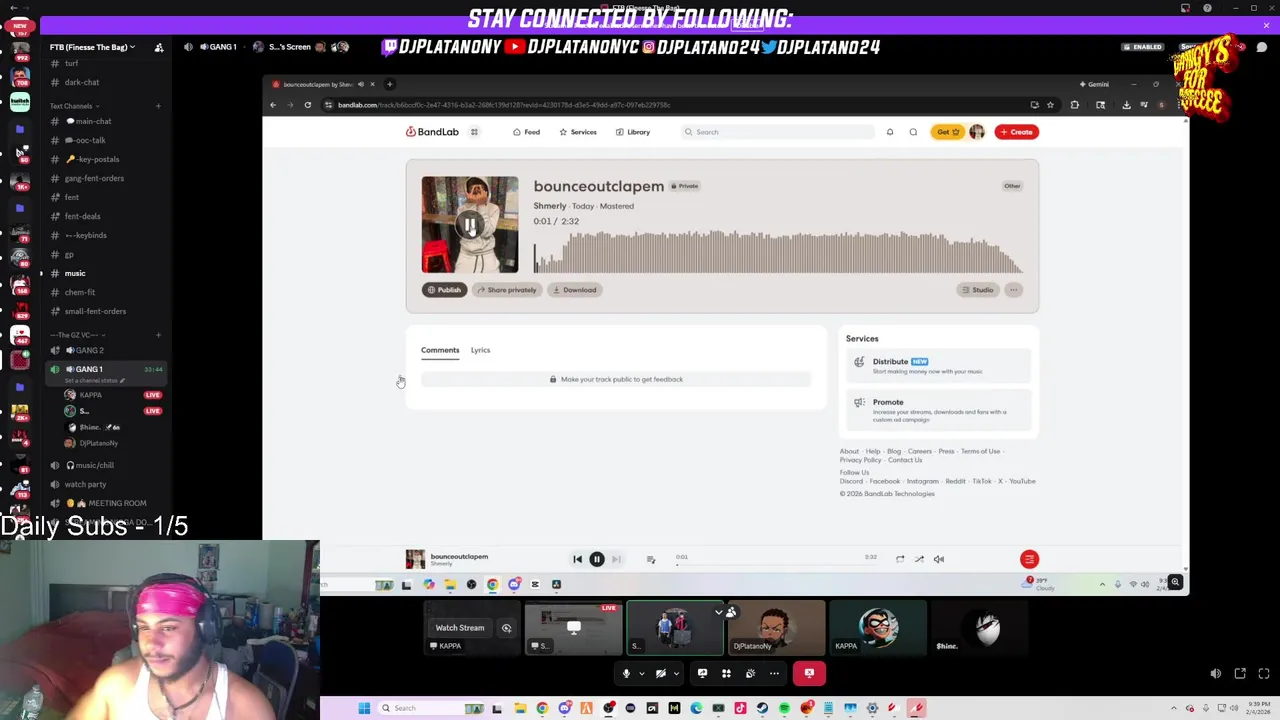Disconnect from the voice call
Viewport: 1280px width, 720px height.
tap(809, 674)
